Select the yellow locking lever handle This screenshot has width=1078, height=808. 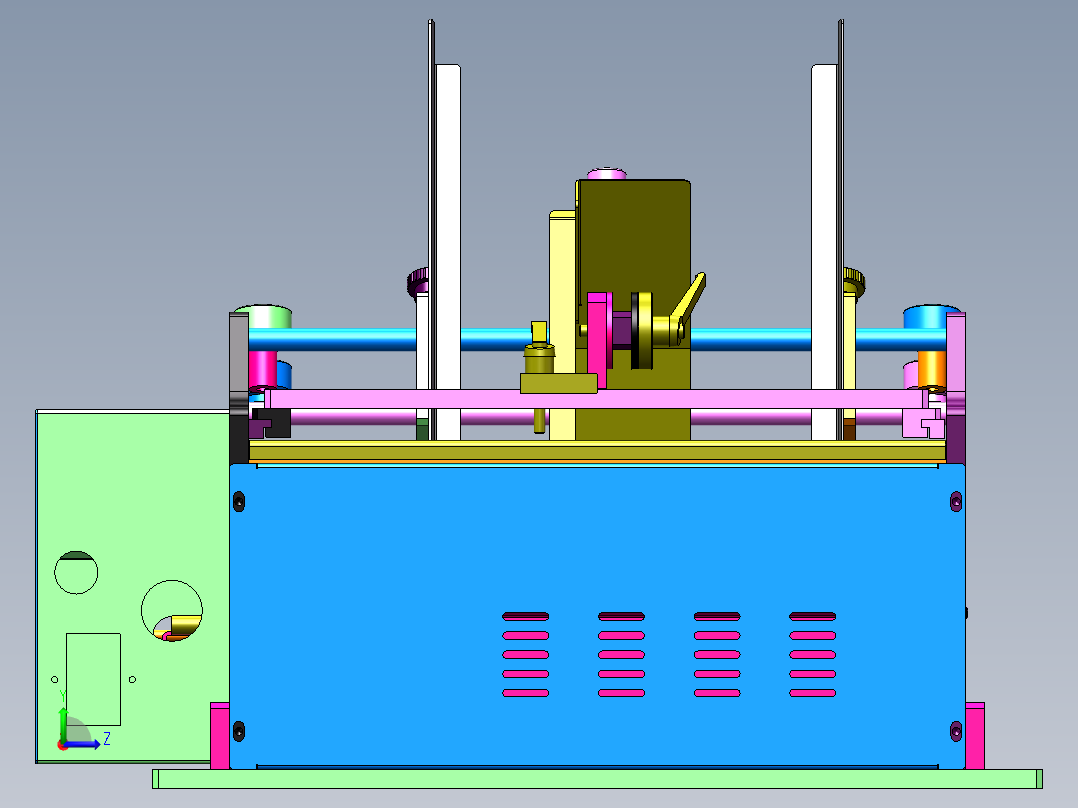point(688,303)
